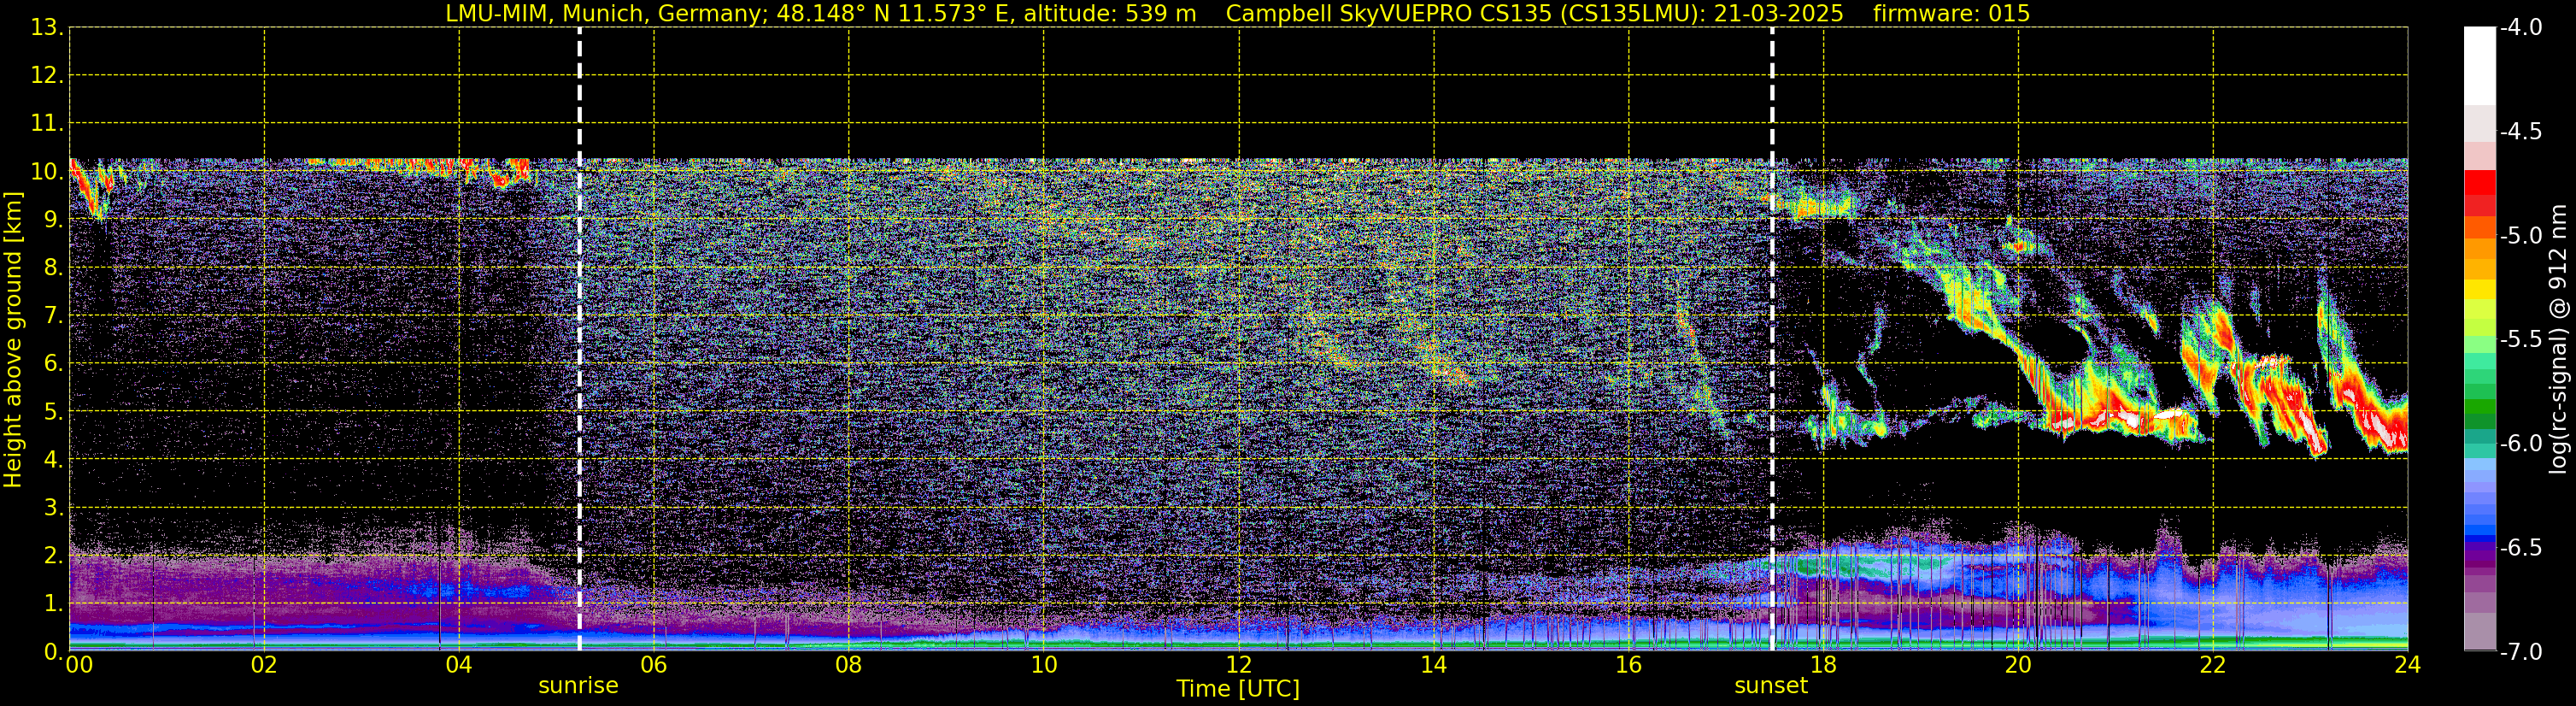Image resolution: width=2576 pixels, height=706 pixels.
Task: Click the 'sunrise' label below the time axis
Action: click(x=578, y=685)
